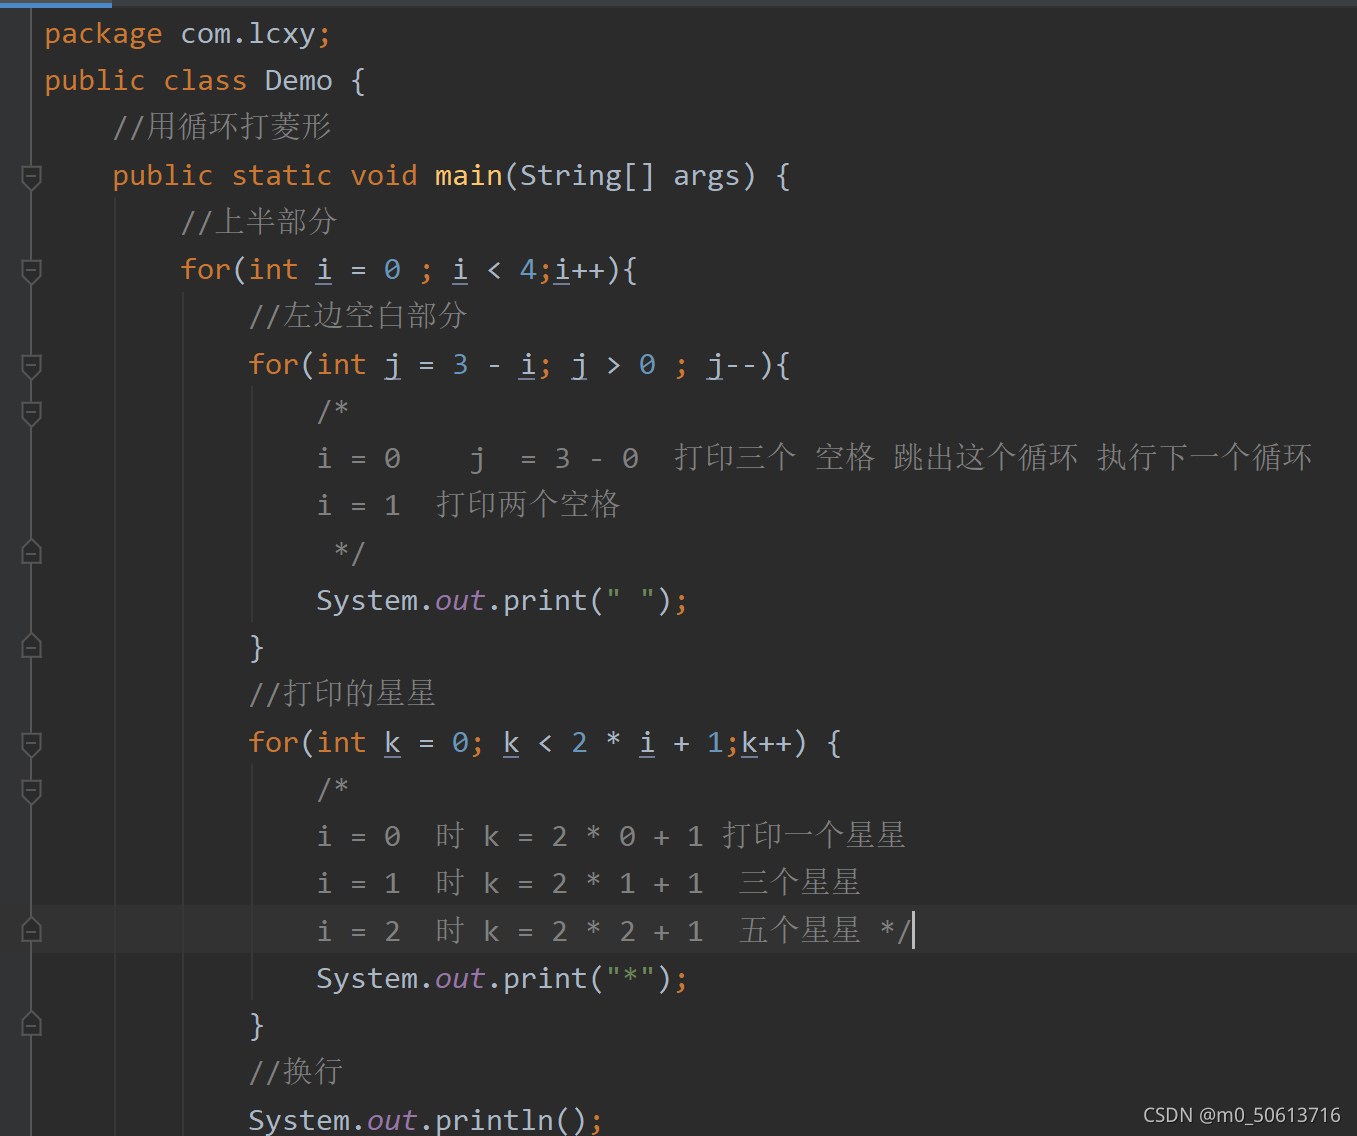Click fold end marker of the k loop brace
This screenshot has width=1357, height=1136.
pos(31,1024)
